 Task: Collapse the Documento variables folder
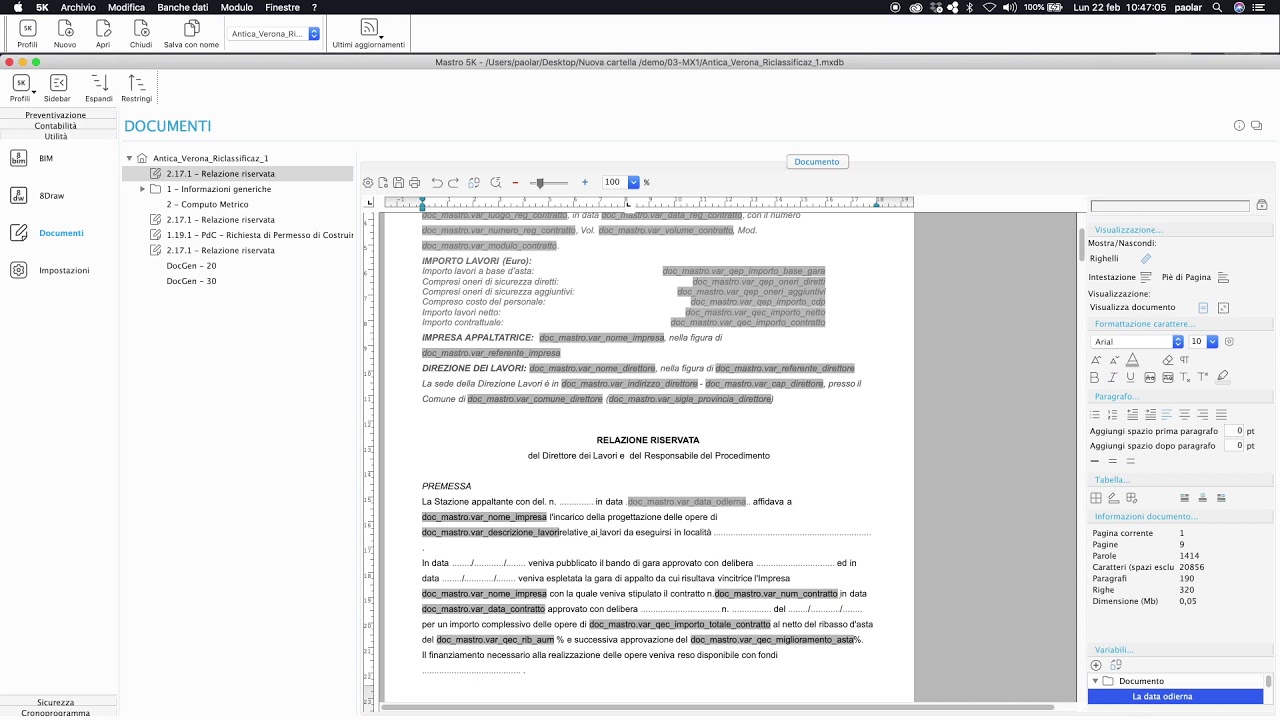pos(1096,681)
